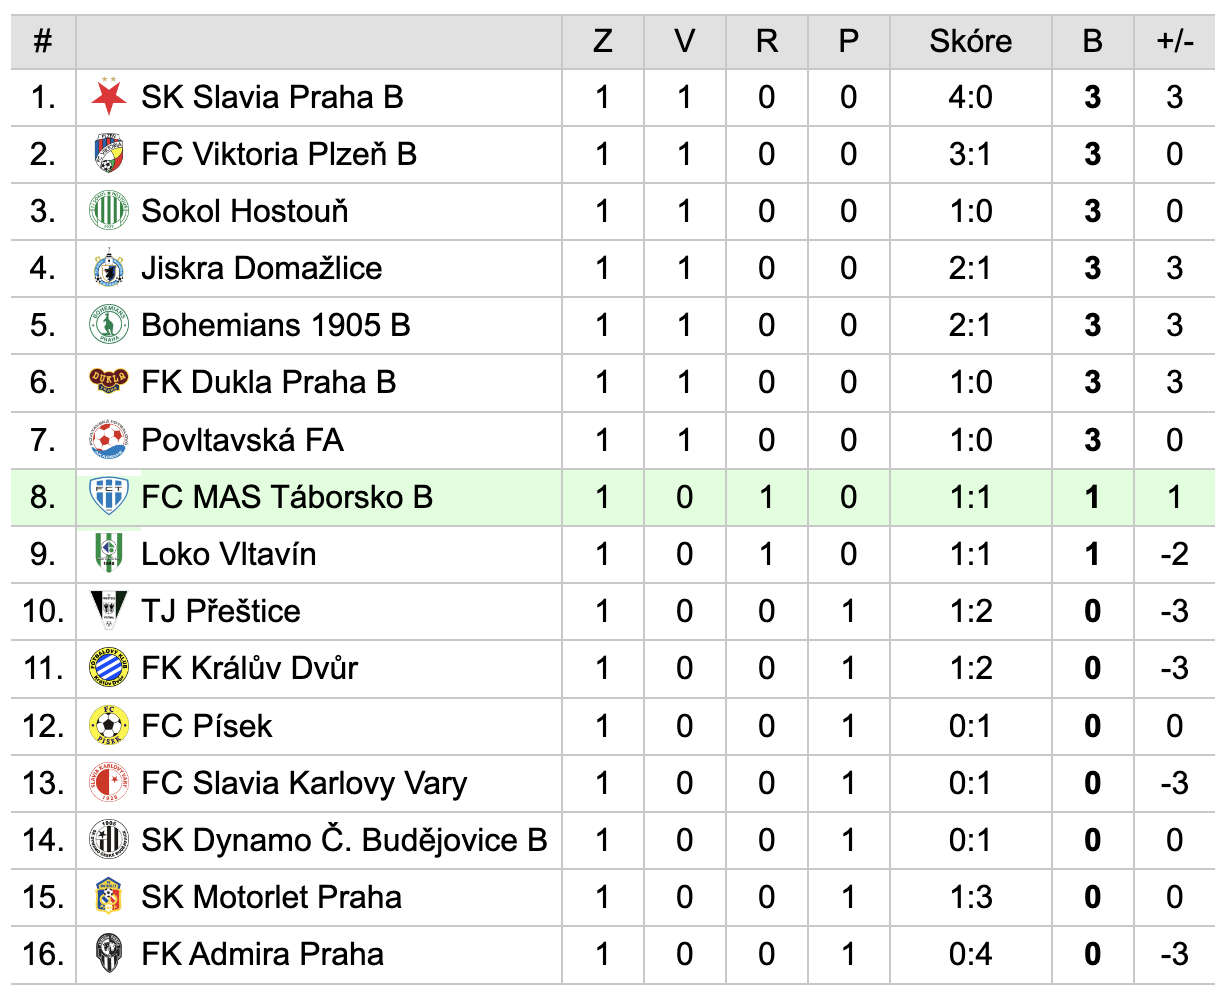Viewport: 1232px width, 996px height.
Task: Click the Bohemians 1905 B kangaroo crest
Action: point(109,325)
